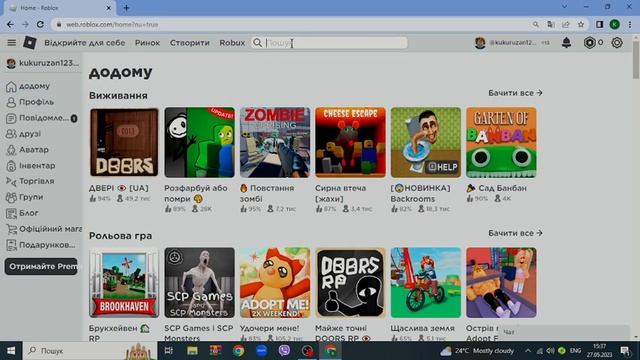
Task: Click the Windows taskbar search box
Action: [90, 351]
